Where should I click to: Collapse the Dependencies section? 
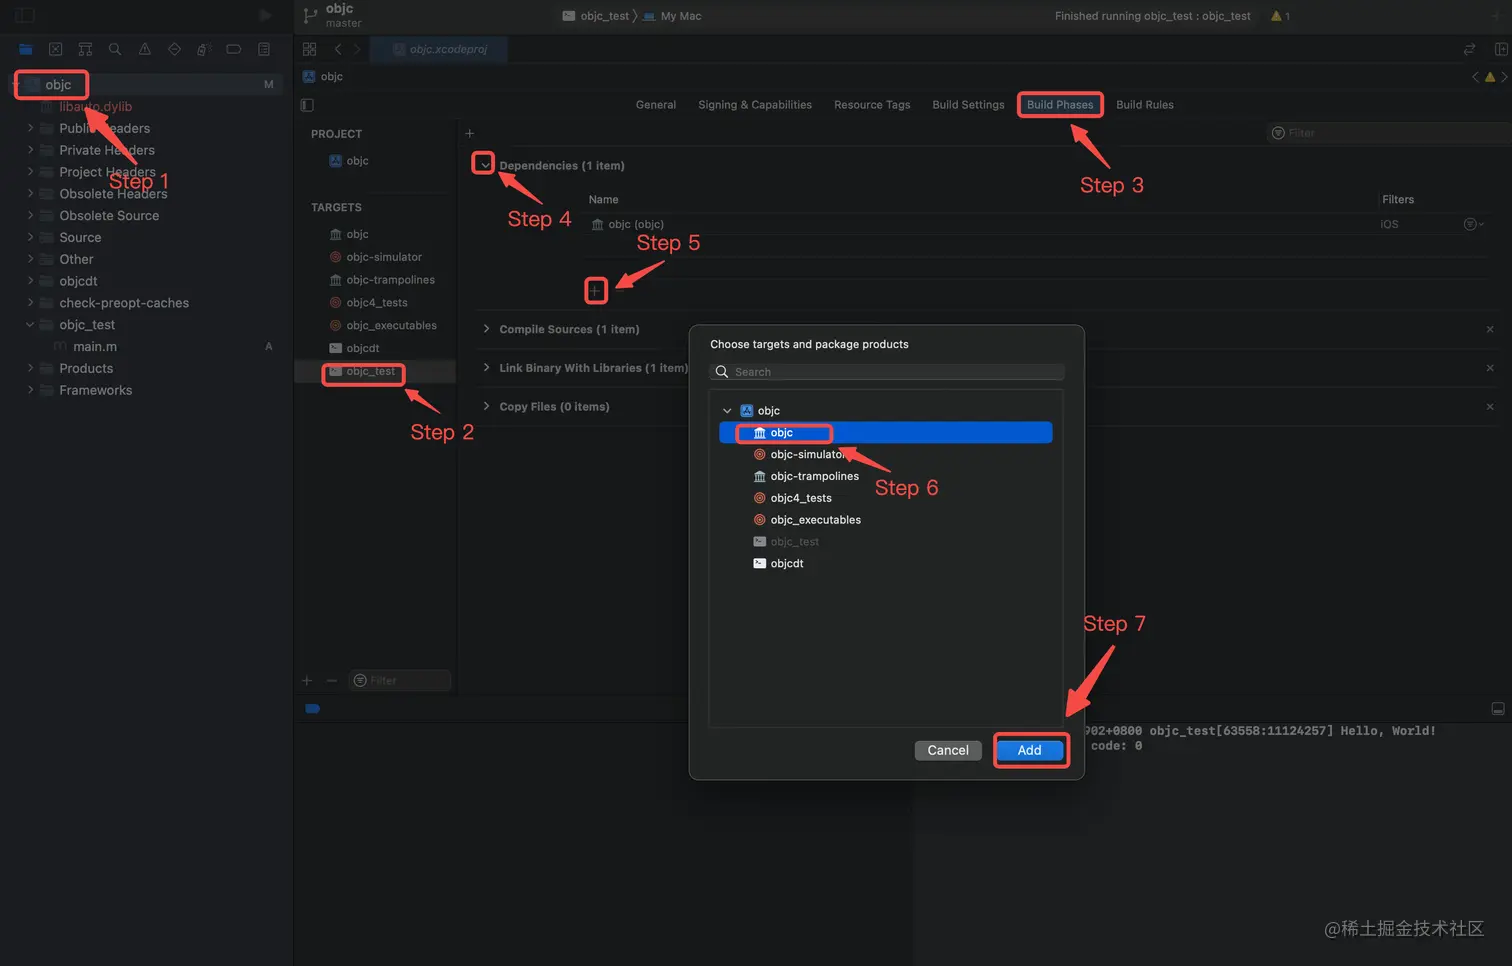[484, 164]
